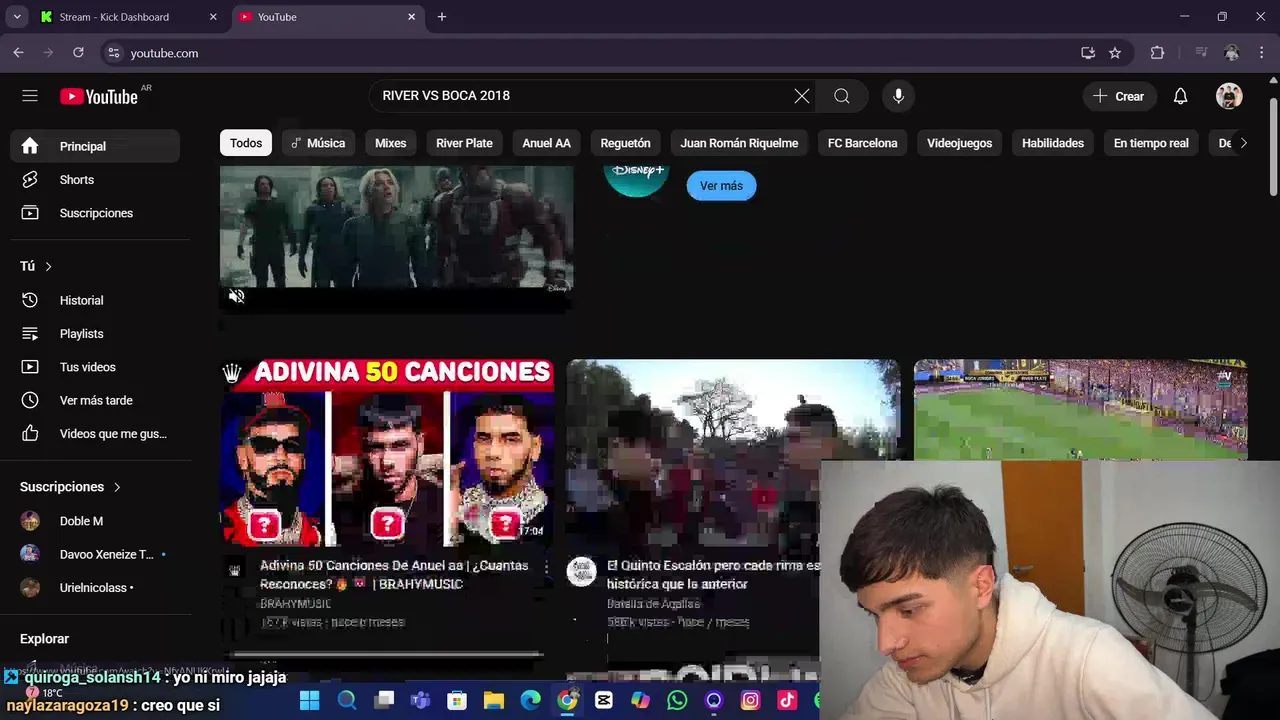
Task: Open the Adivina 50 Canciones video options
Action: pos(546,567)
